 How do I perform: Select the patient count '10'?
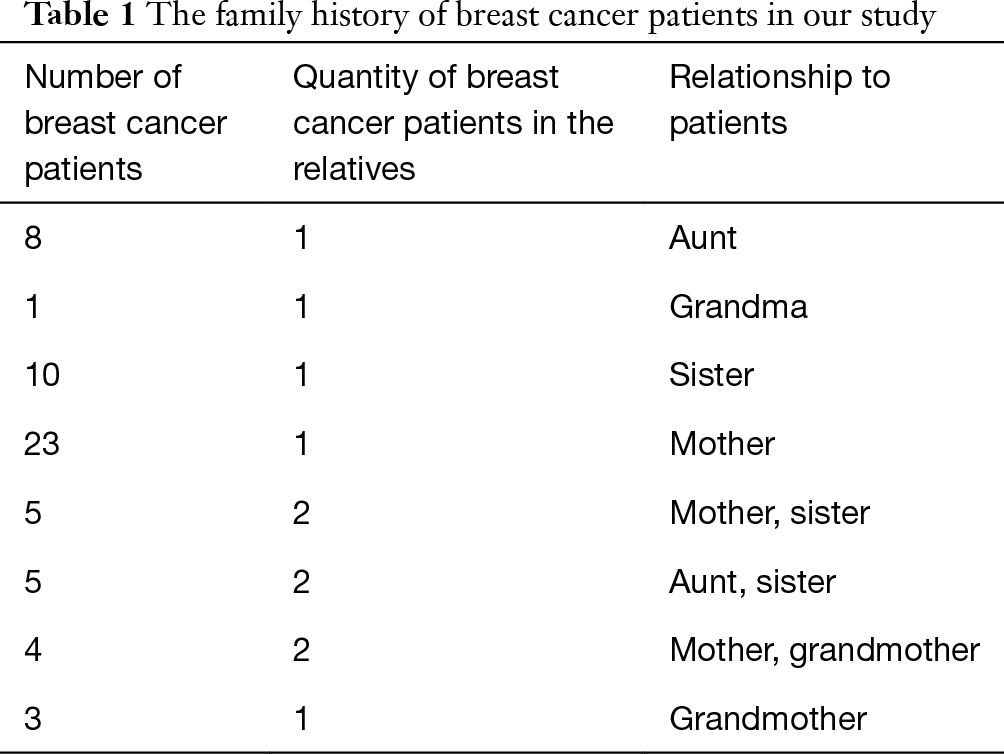click(x=42, y=375)
